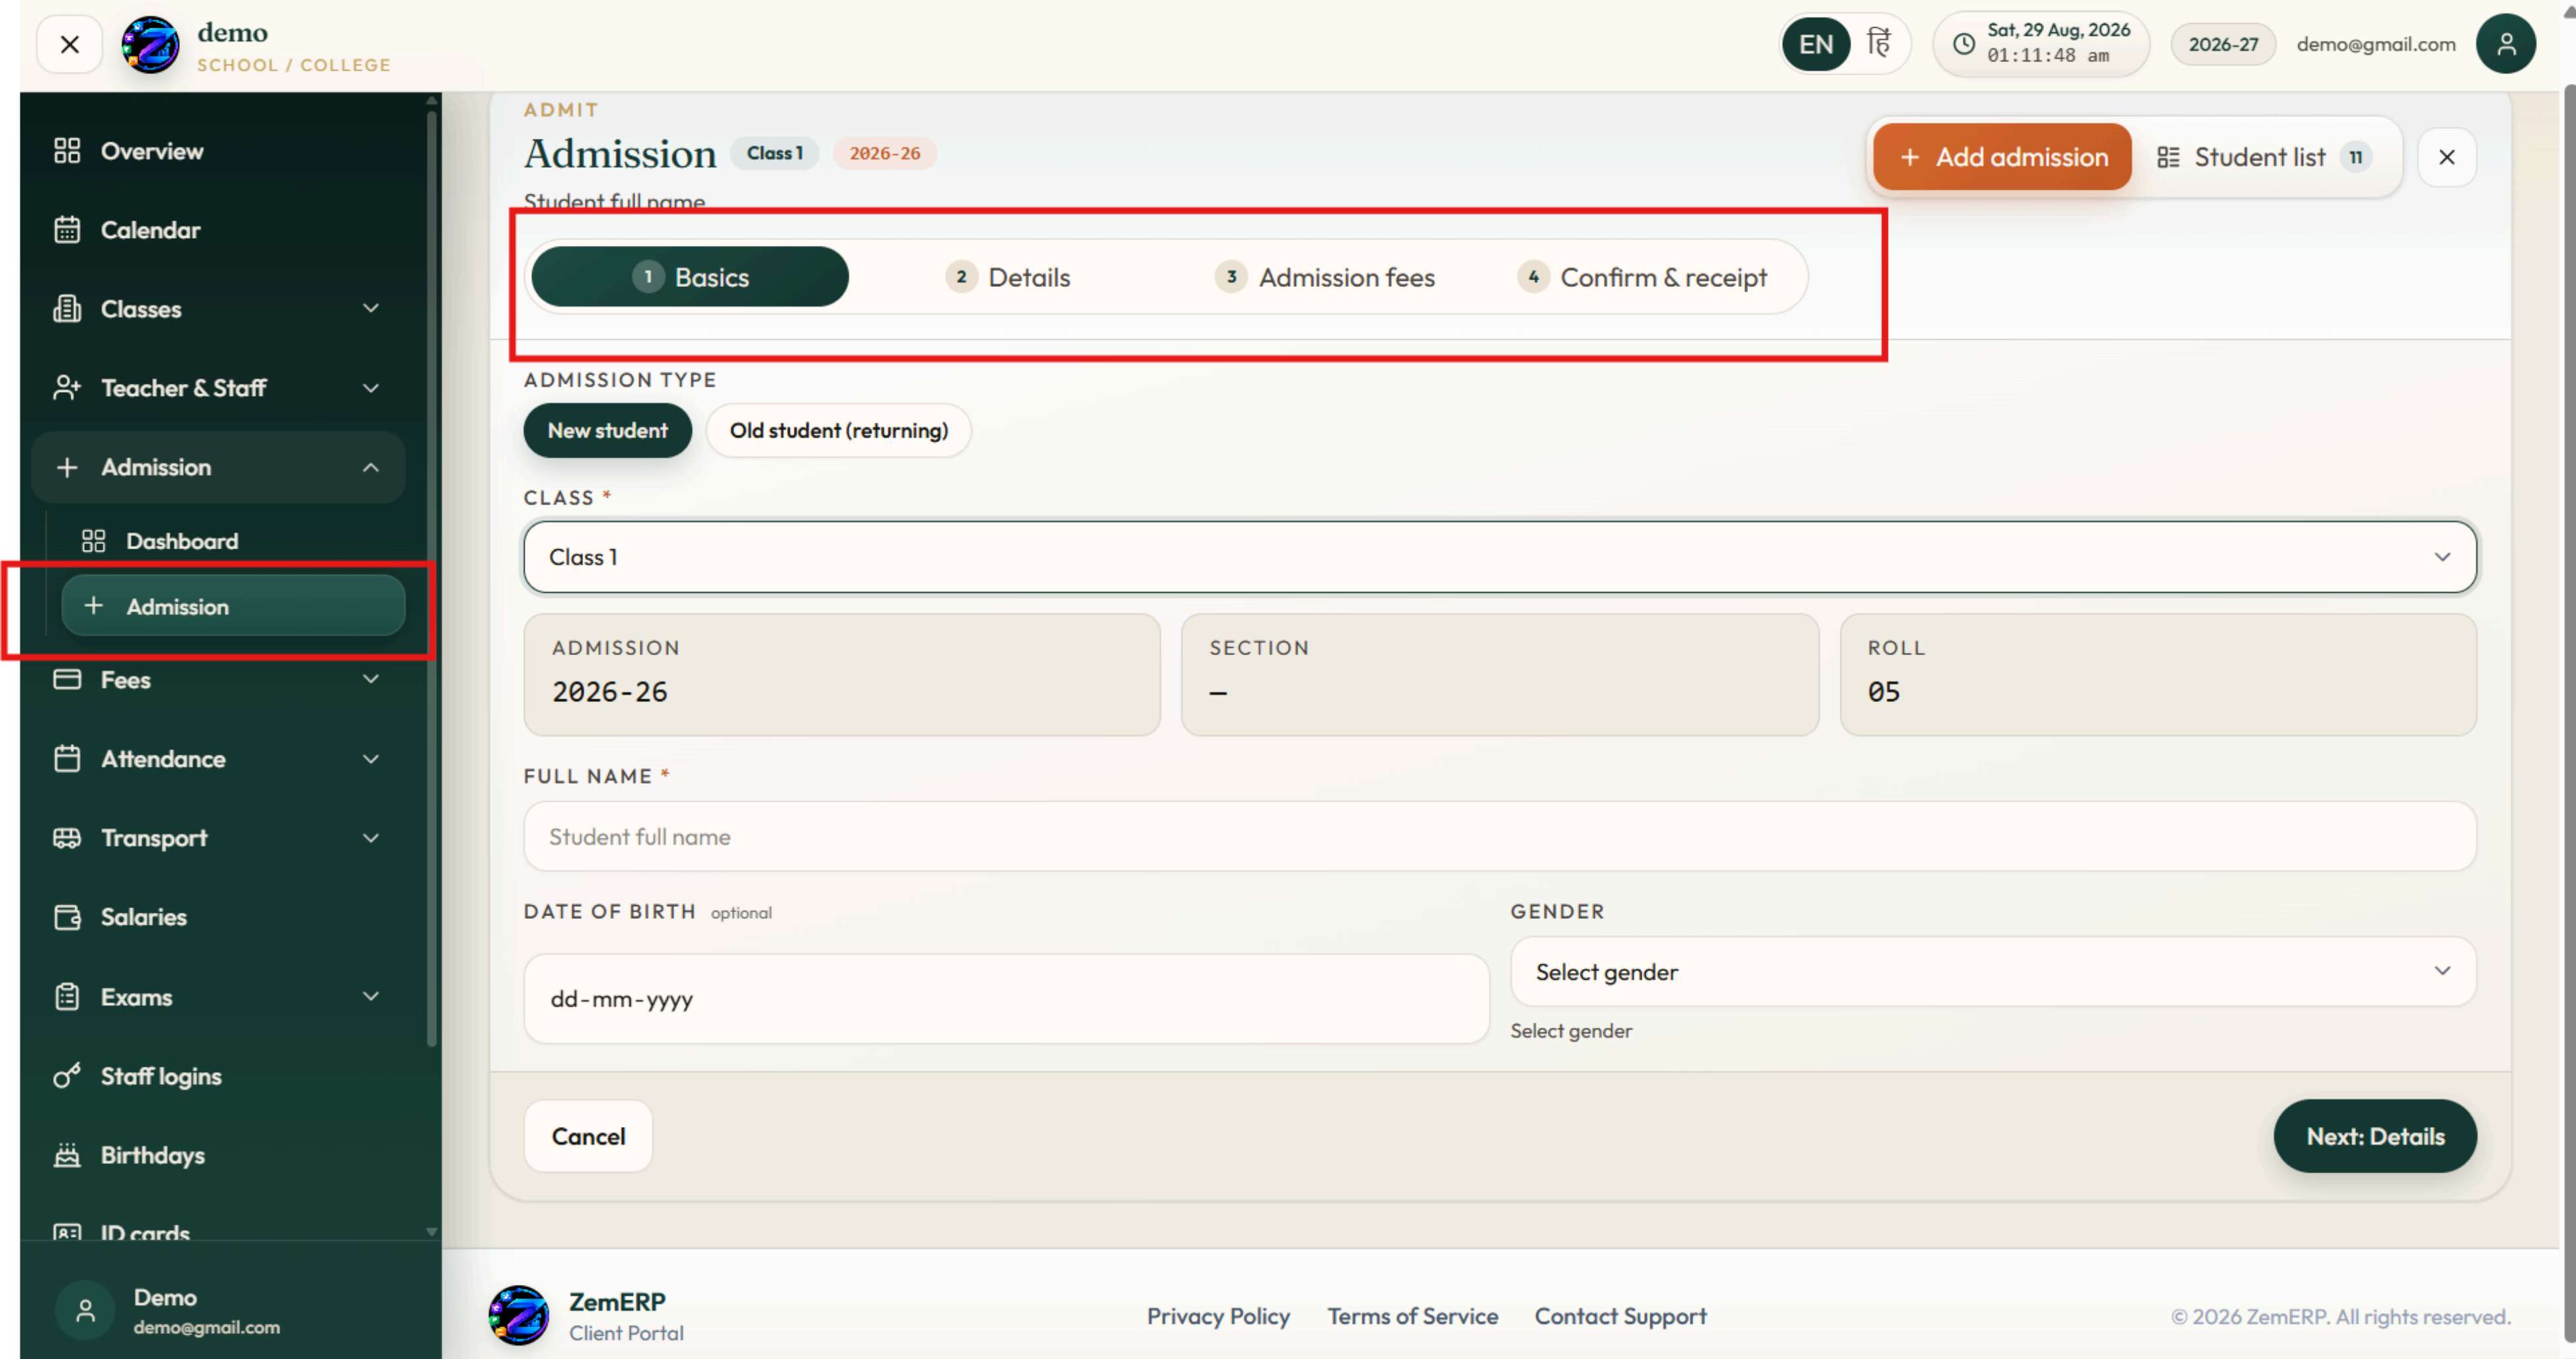Click the Fees card icon
The width and height of the screenshot is (2576, 1359).
click(67, 680)
